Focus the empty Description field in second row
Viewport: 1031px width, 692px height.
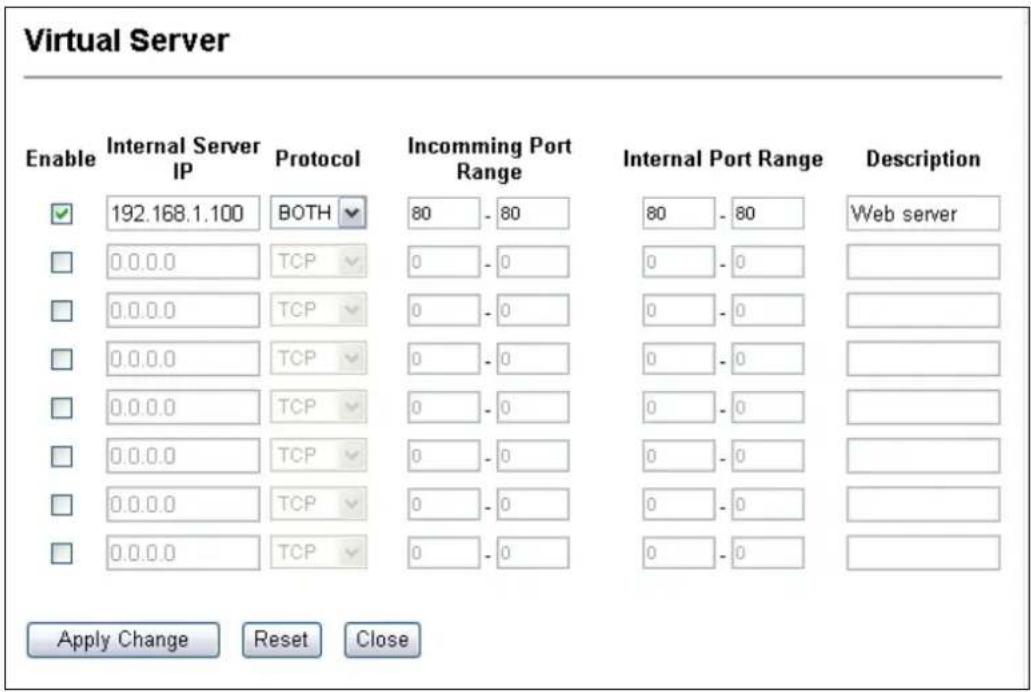923,262
